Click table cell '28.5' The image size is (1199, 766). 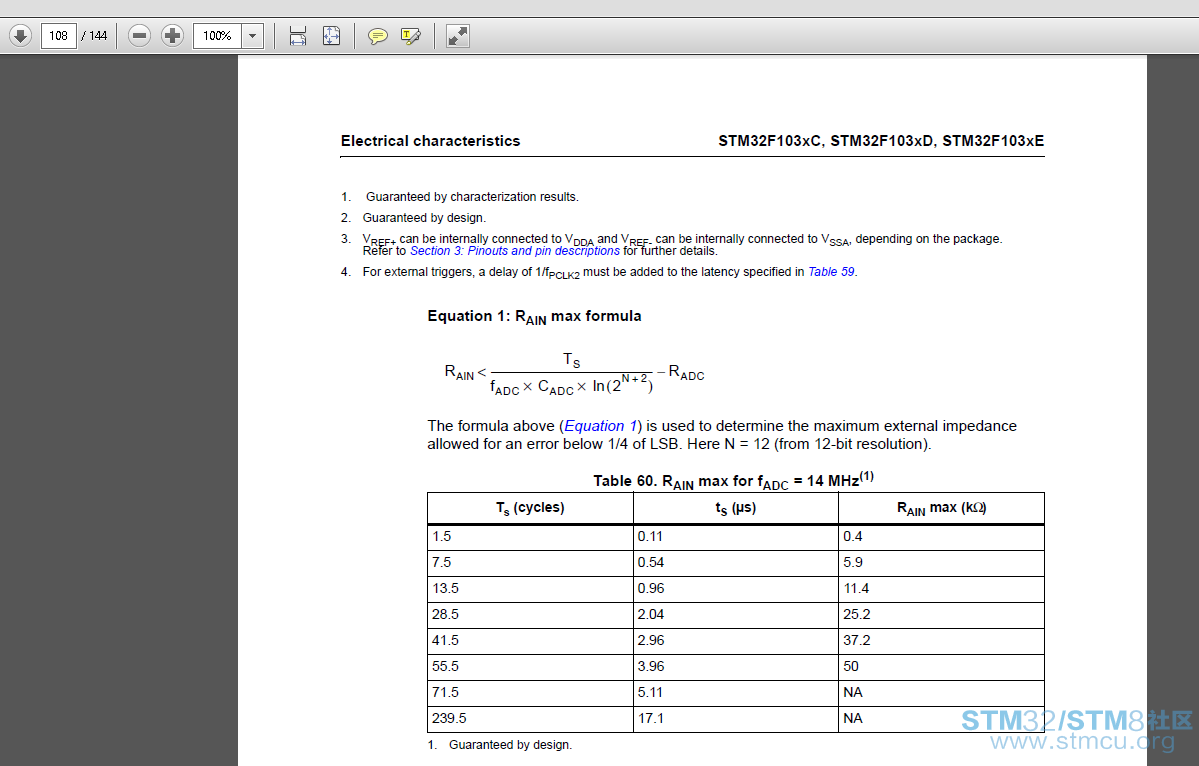[x=530, y=615]
